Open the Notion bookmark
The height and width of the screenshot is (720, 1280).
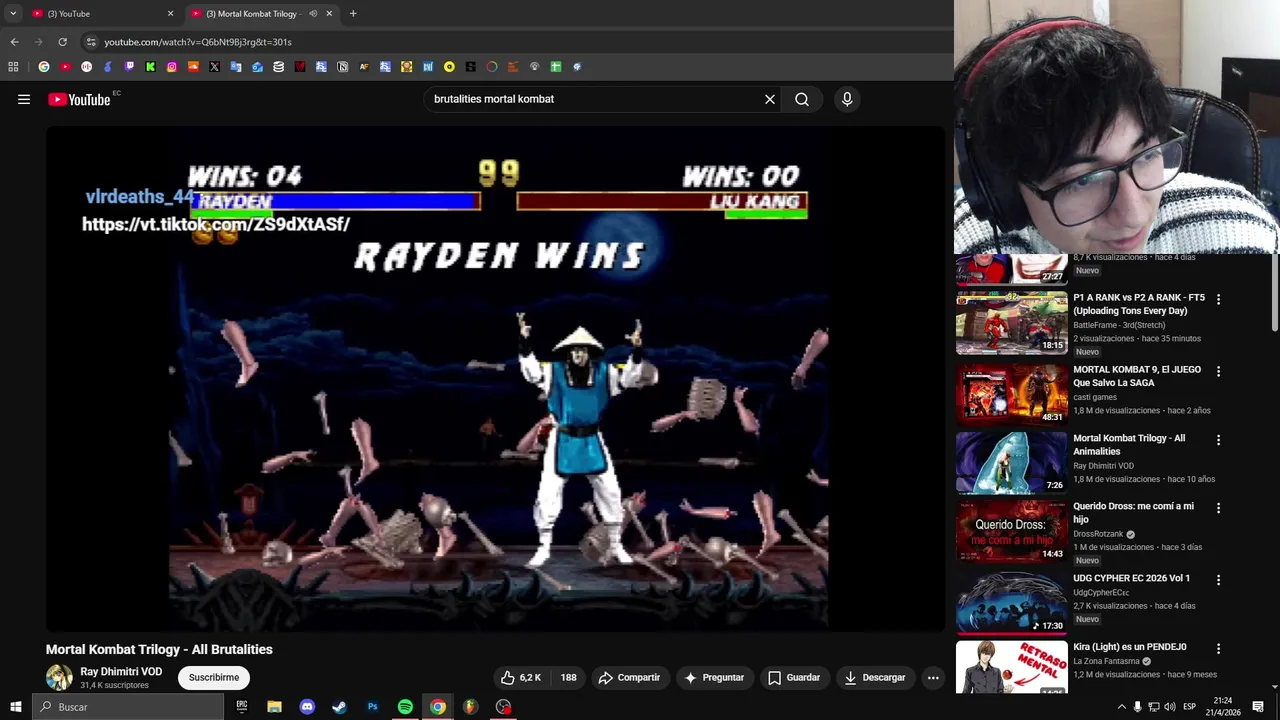342,67
